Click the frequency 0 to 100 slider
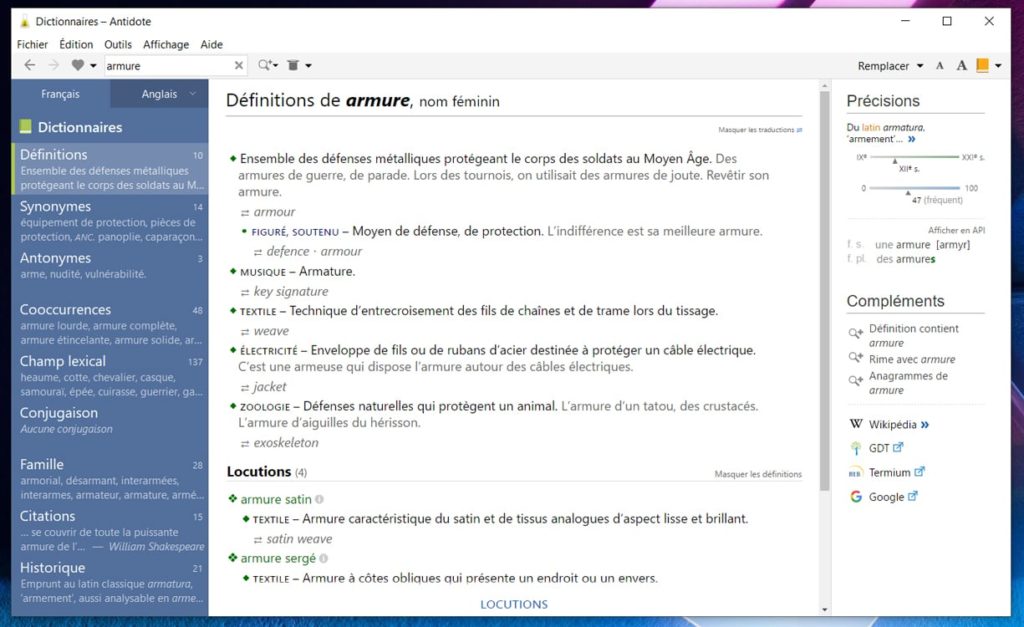Screen dimensions: 1024x627 [916, 188]
